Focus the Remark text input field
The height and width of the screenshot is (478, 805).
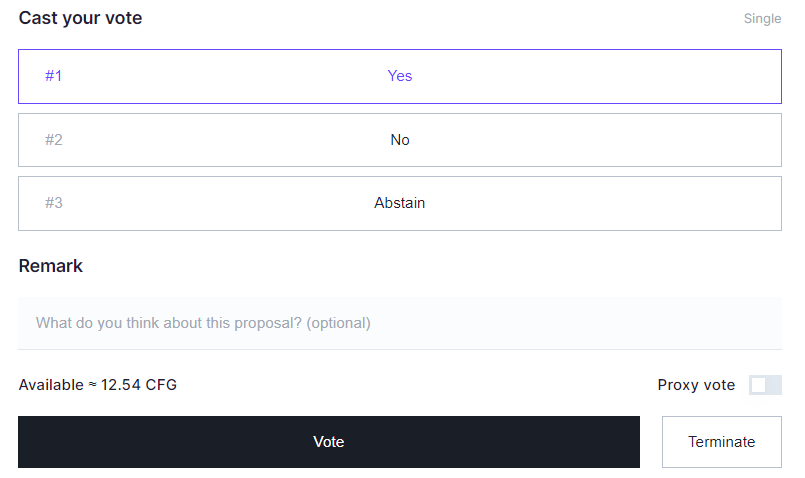(x=400, y=323)
